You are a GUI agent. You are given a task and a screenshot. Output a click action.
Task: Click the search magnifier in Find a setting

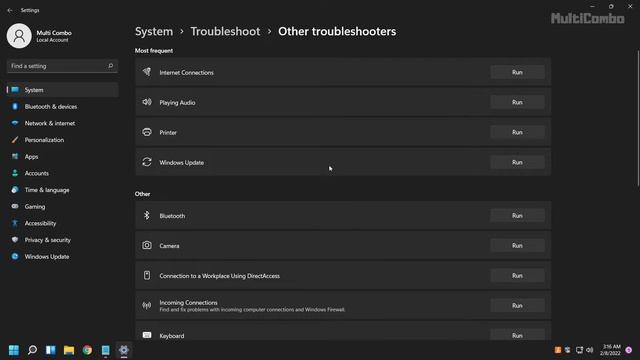pos(110,66)
